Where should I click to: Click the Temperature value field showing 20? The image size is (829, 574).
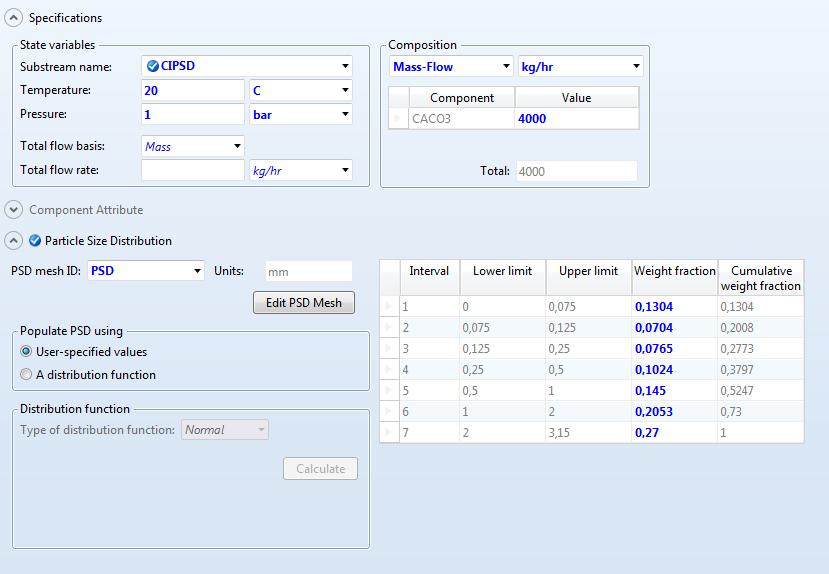(x=192, y=90)
